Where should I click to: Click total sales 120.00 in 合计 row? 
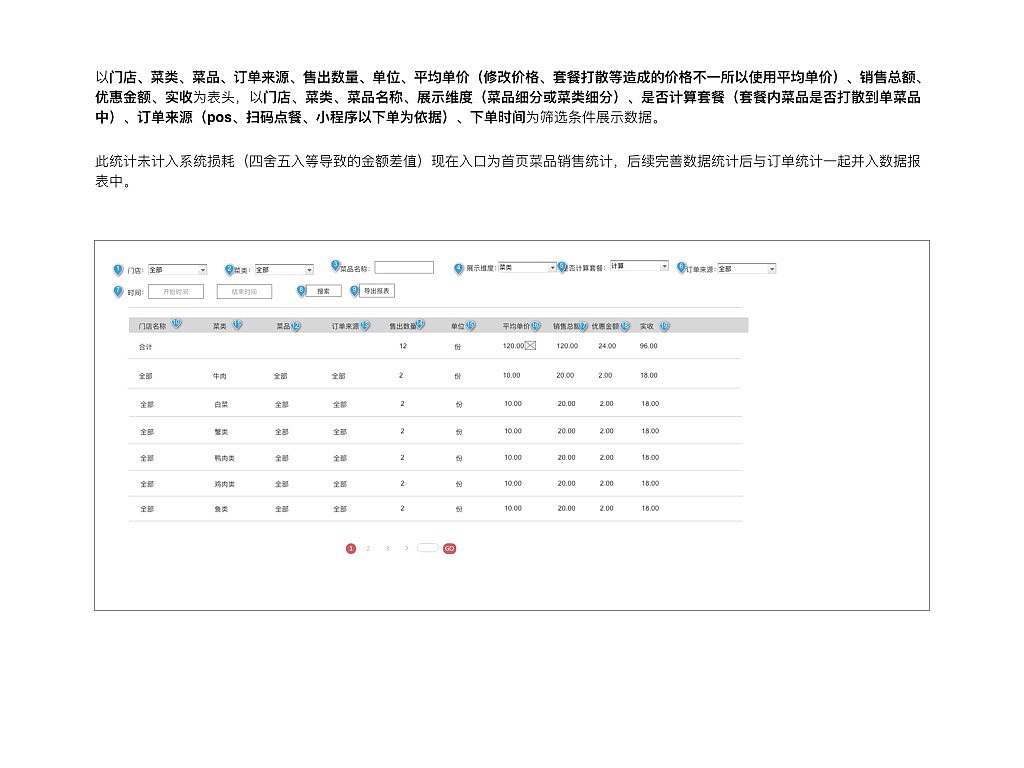click(x=567, y=346)
